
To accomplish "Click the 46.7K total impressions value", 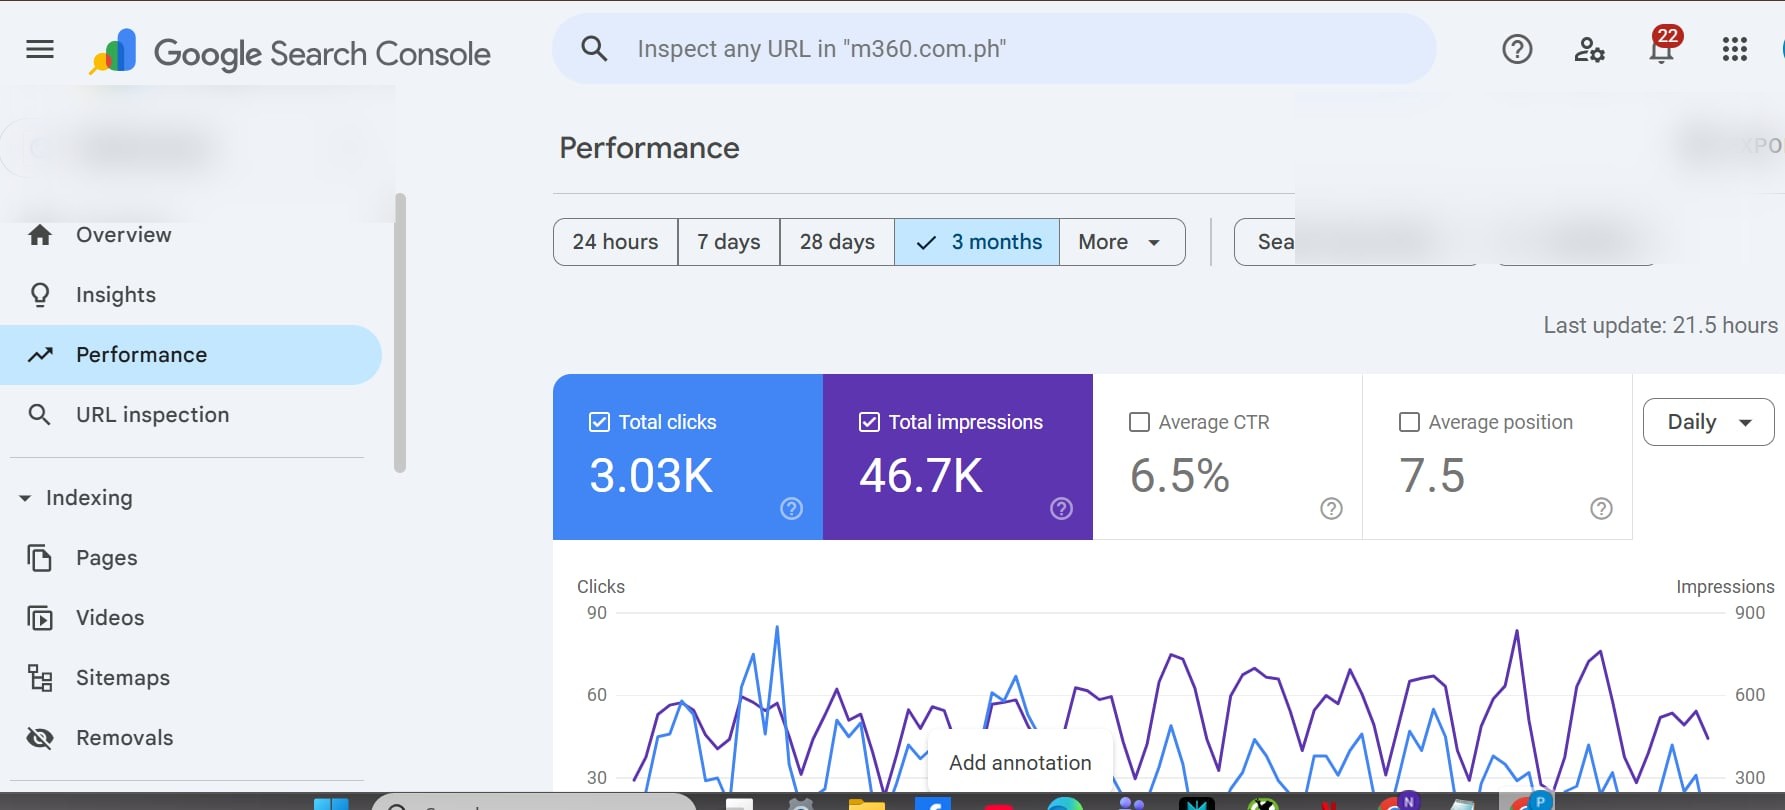I will (x=921, y=475).
